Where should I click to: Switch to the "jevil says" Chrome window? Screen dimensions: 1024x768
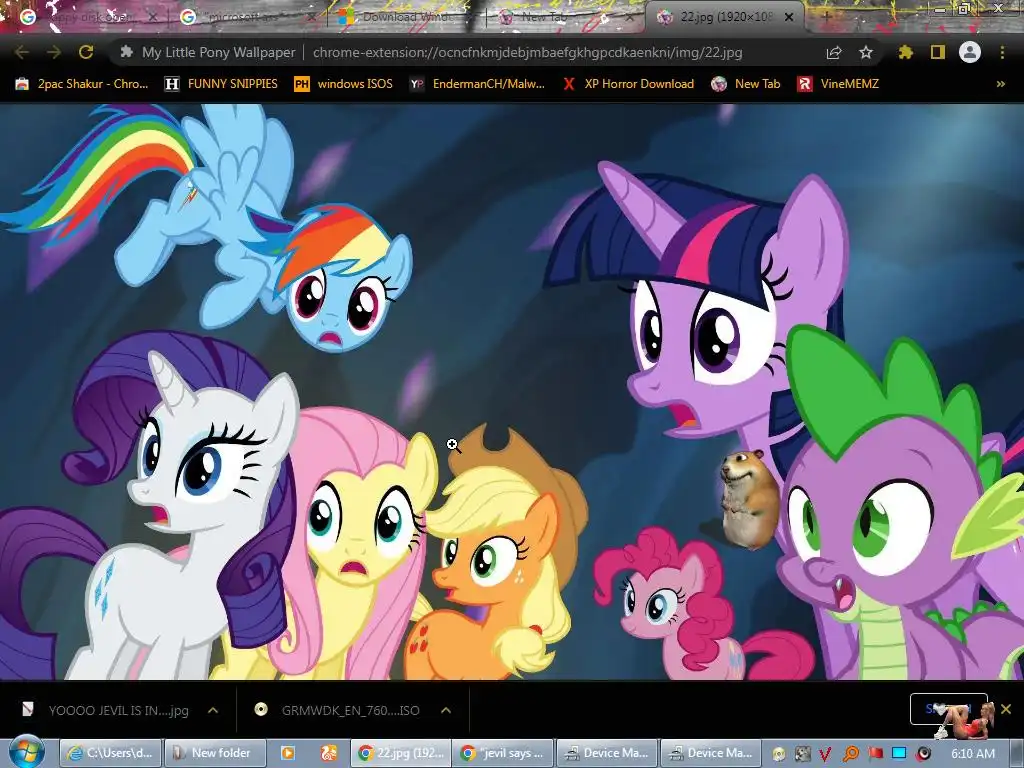pos(504,753)
